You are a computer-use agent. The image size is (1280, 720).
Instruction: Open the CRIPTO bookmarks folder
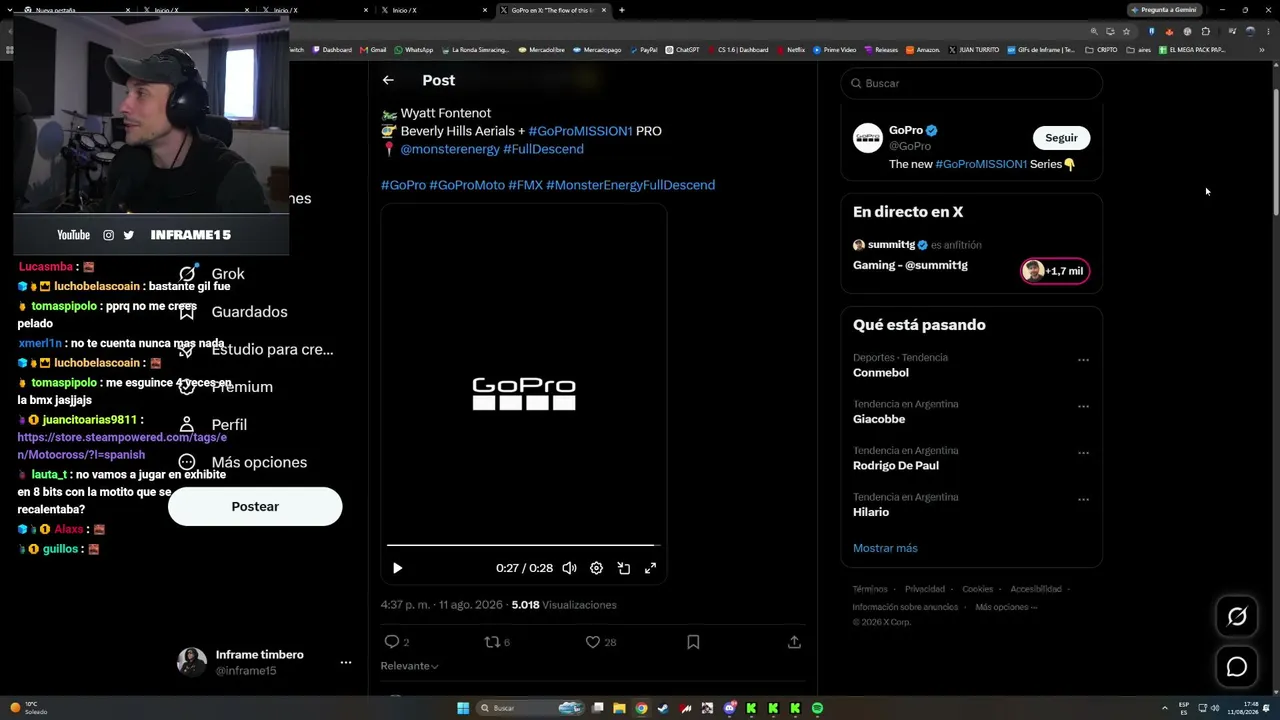1101,49
